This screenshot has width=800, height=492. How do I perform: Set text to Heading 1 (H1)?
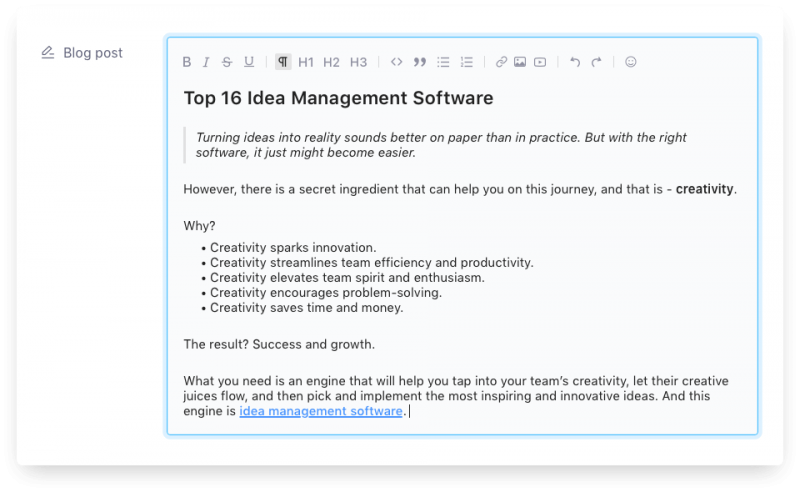pos(306,62)
